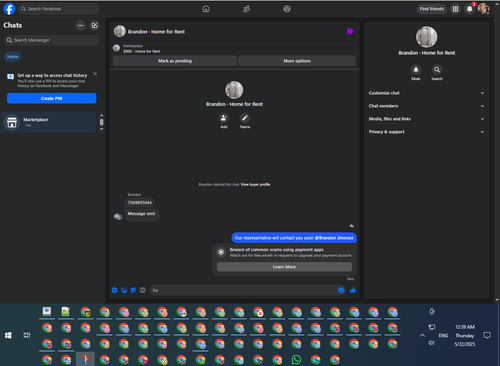Screen dimensions: 500x366
Task: Toggle the purple conversation information icon
Action: [350, 31]
